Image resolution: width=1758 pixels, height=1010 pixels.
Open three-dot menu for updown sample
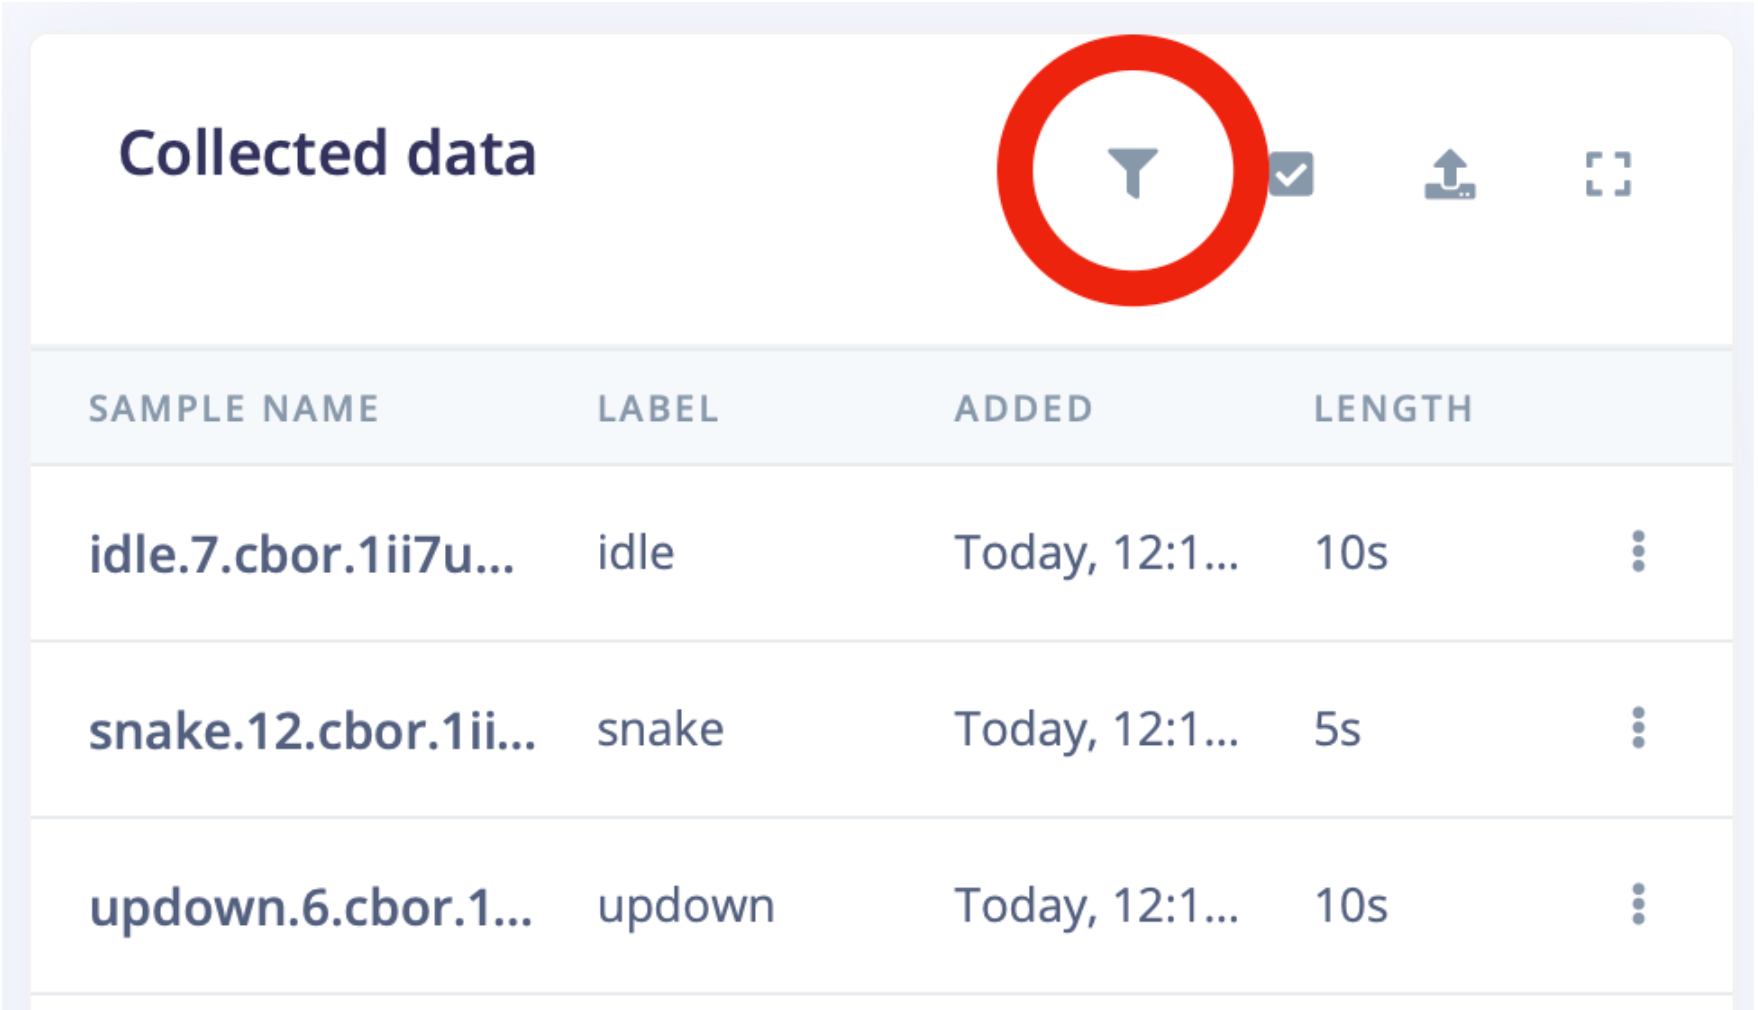click(x=1638, y=905)
